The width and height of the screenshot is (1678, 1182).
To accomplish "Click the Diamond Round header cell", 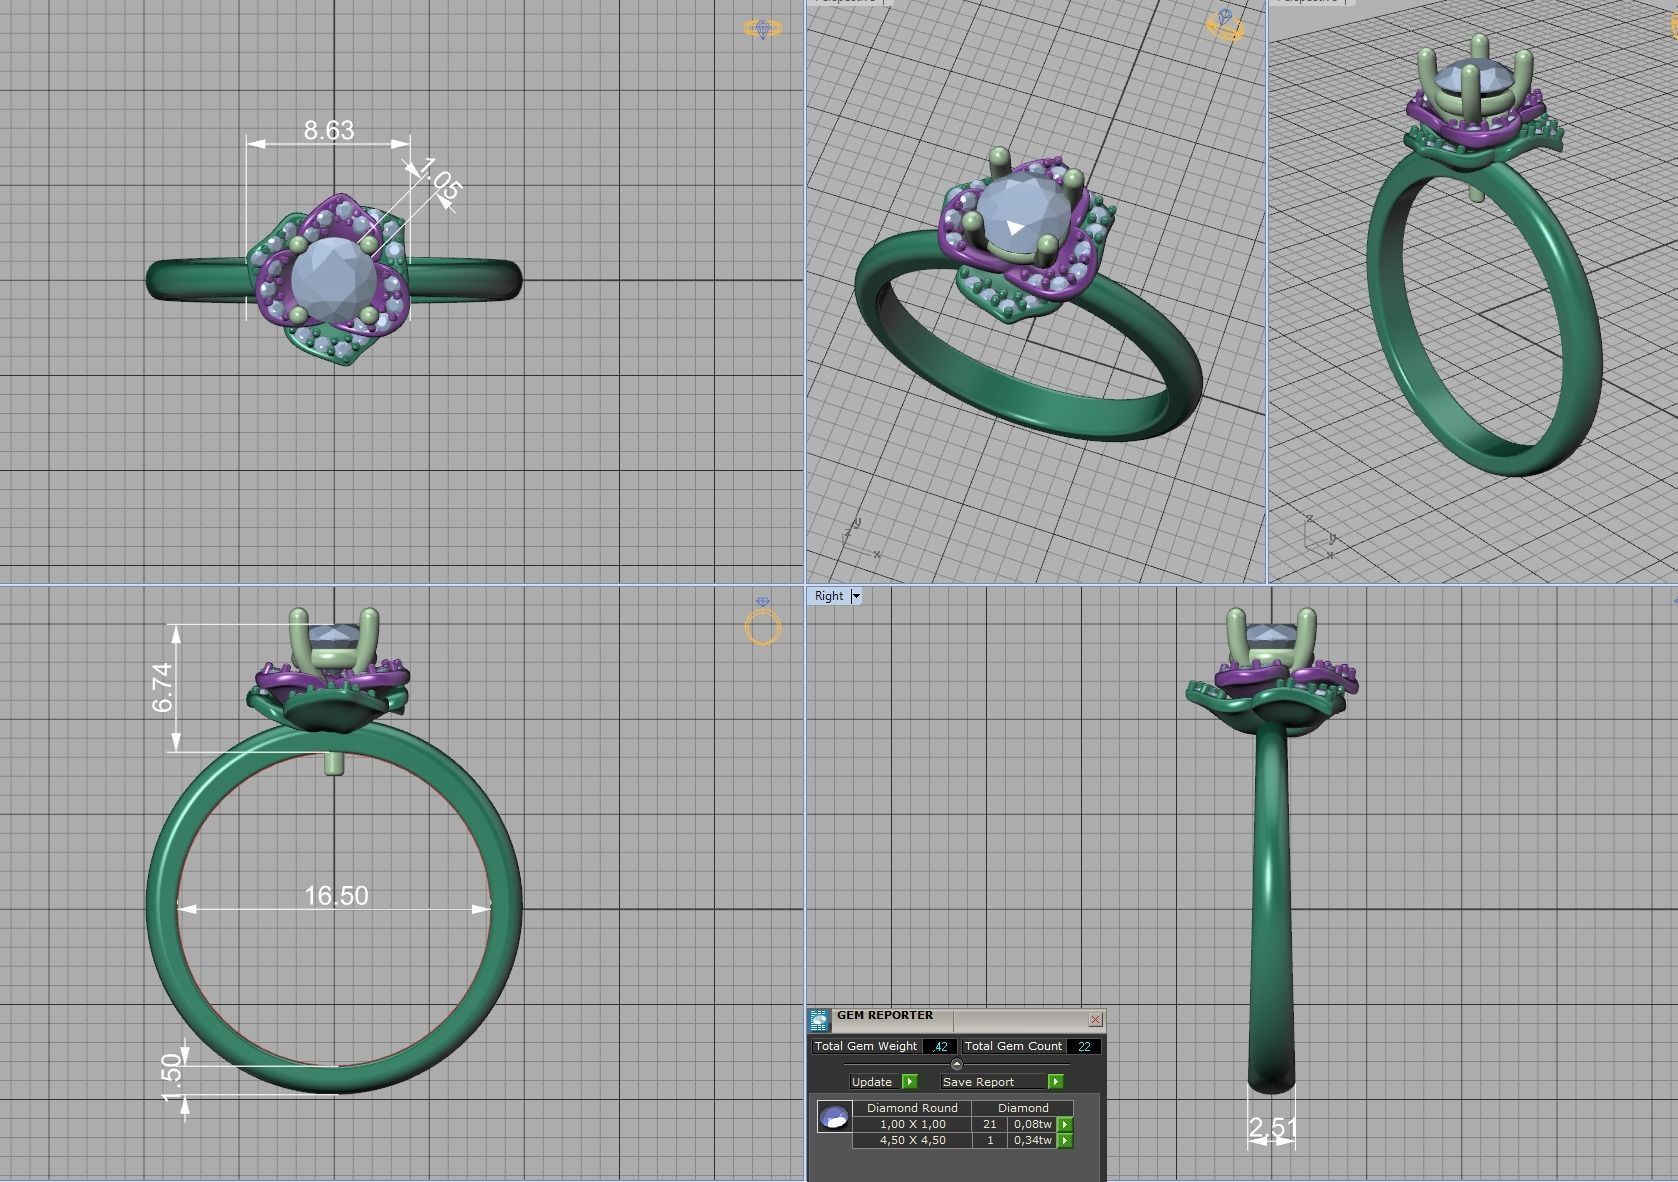I will [912, 1108].
